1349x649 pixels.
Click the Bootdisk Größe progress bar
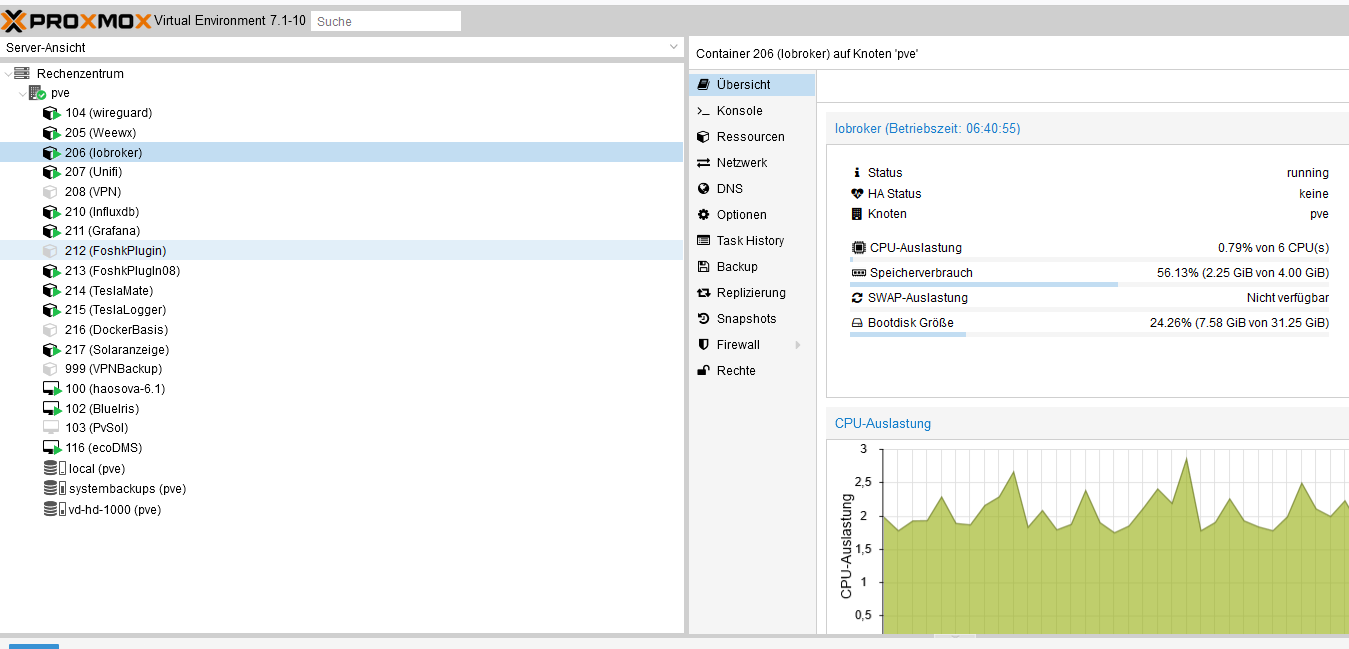tap(1089, 335)
